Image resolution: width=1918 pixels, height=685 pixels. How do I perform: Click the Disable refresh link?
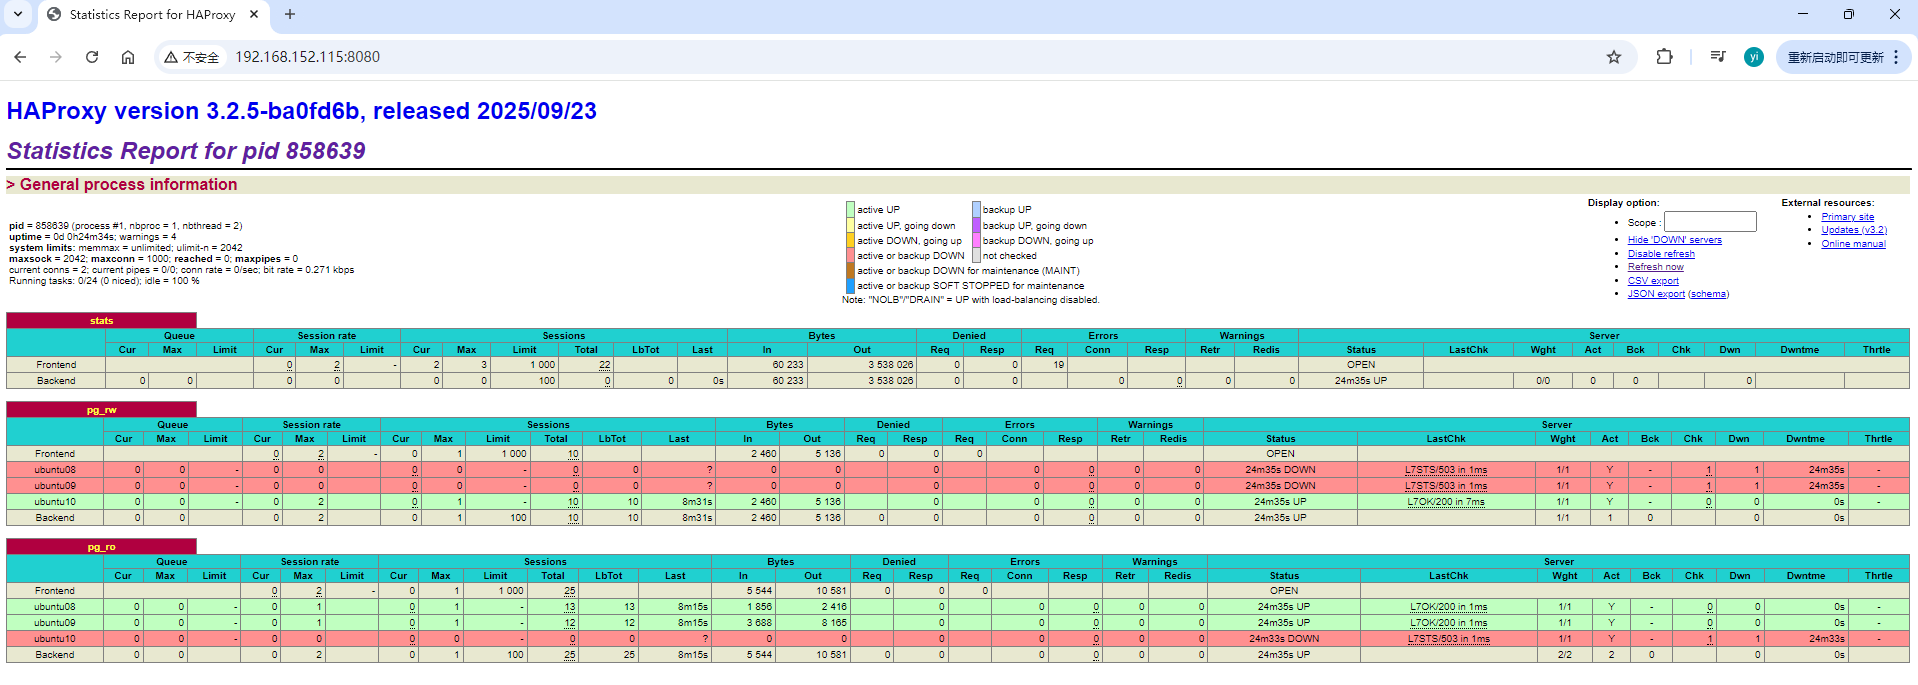1661,254
